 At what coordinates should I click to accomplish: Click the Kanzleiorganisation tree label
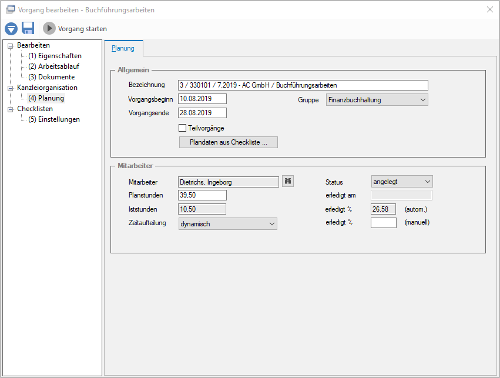47,88
